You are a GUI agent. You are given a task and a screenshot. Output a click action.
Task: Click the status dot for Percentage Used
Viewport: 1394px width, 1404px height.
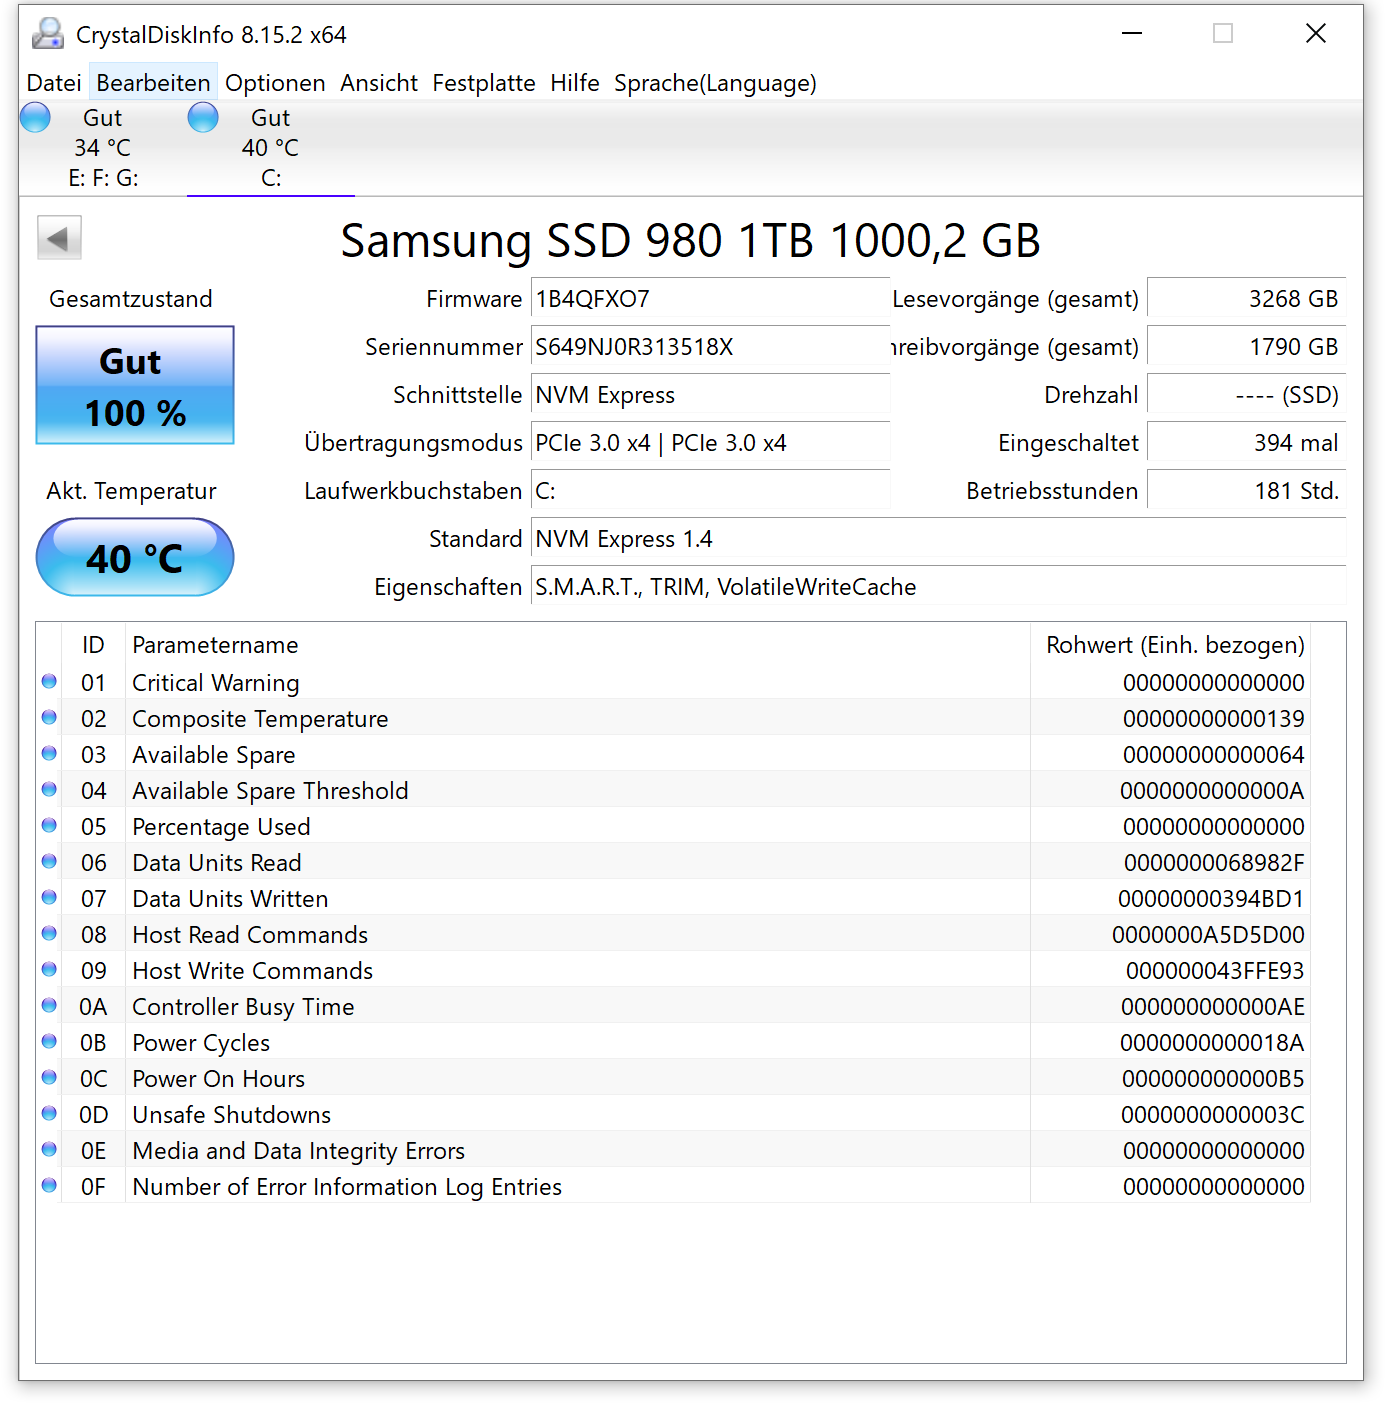49,825
